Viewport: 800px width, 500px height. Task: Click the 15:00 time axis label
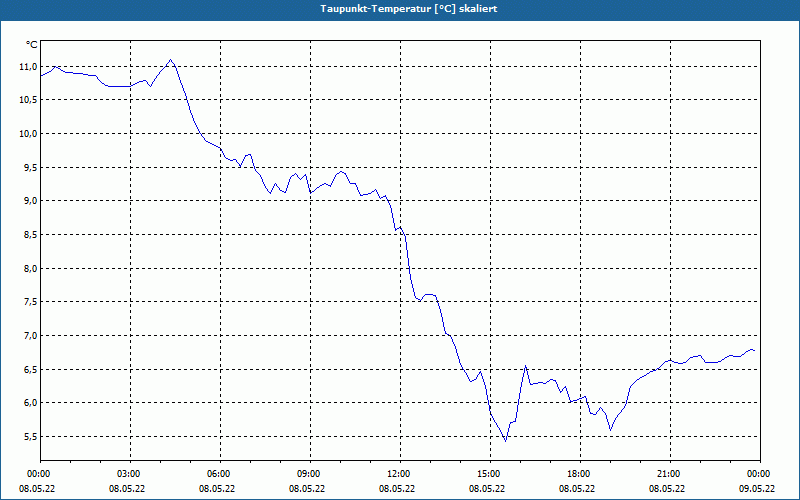(x=490, y=474)
